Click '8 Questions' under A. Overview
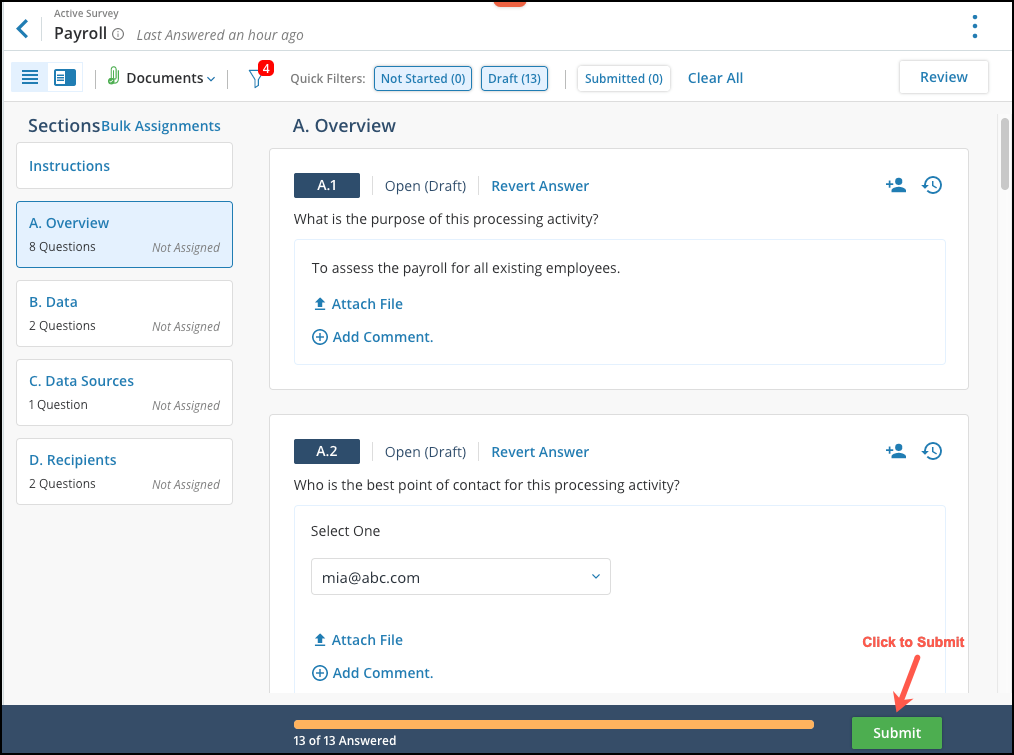This screenshot has width=1014, height=755. pos(62,247)
